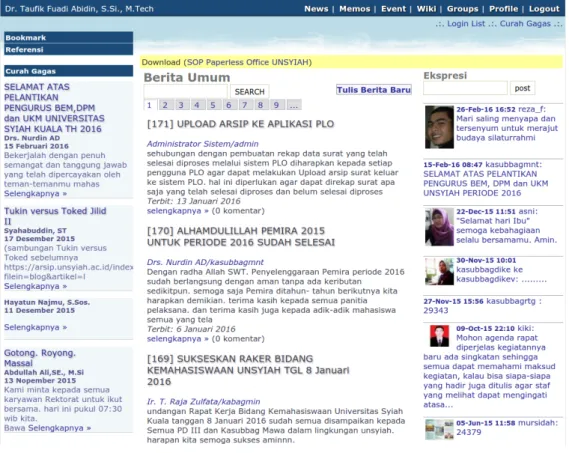This screenshot has width=569, height=453.
Task: Click the Dr. Taufik Fuadi Abidin user name
Action: (x=79, y=9)
